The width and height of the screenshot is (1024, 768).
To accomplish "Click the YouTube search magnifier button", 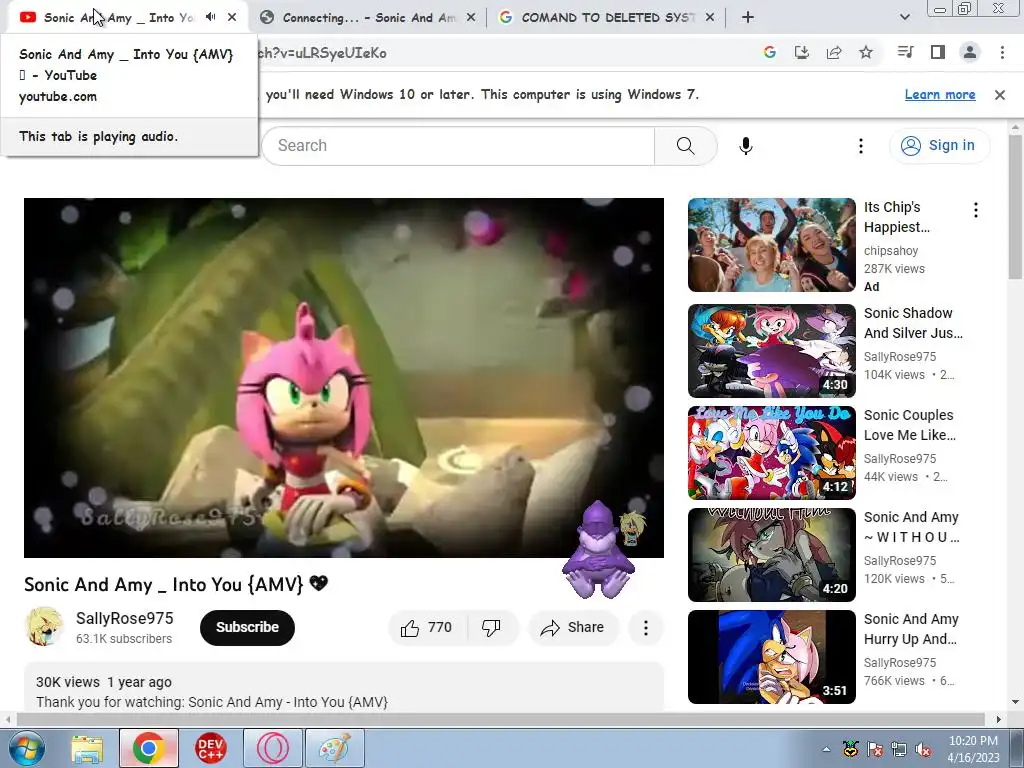I will click(686, 146).
